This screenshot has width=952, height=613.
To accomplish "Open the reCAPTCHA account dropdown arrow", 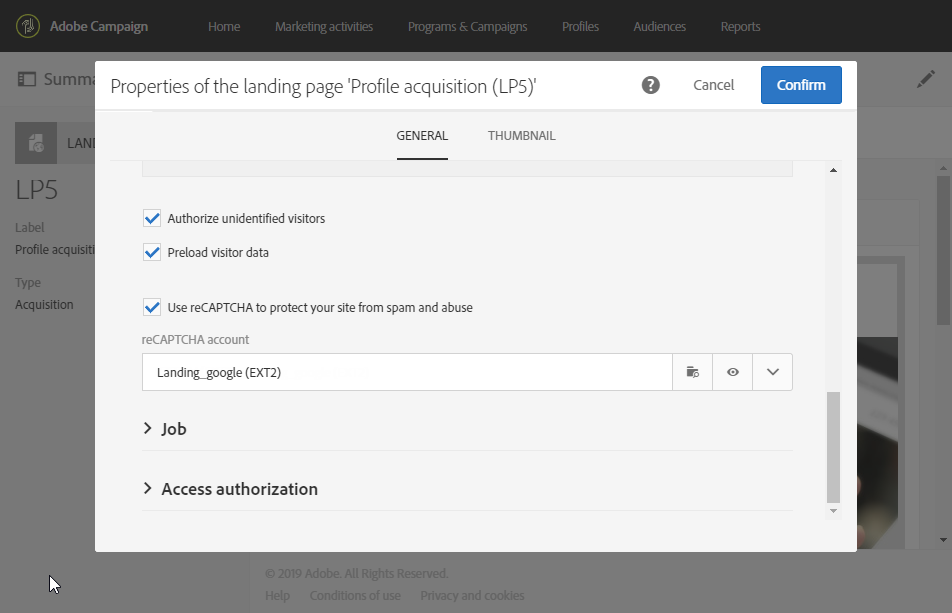I will [x=772, y=372].
